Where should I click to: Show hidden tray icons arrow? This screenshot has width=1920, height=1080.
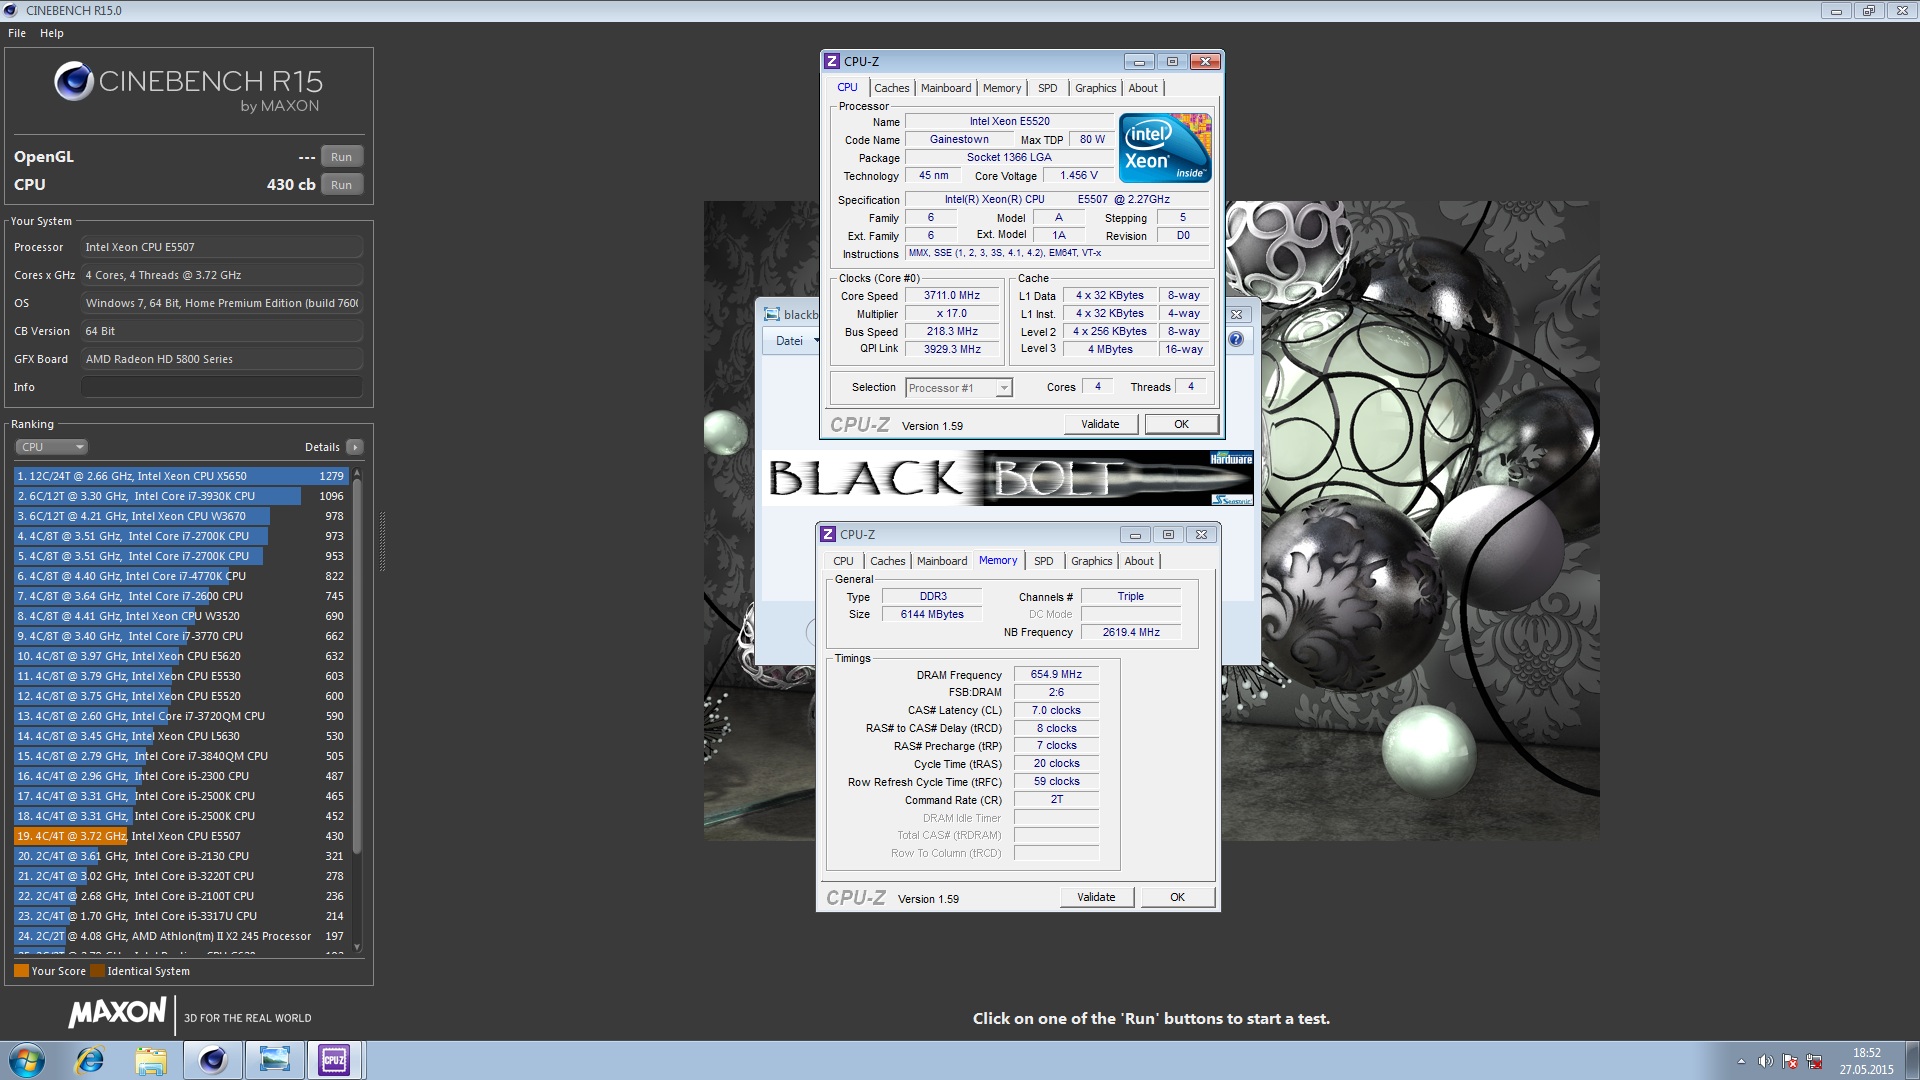point(1741,1061)
